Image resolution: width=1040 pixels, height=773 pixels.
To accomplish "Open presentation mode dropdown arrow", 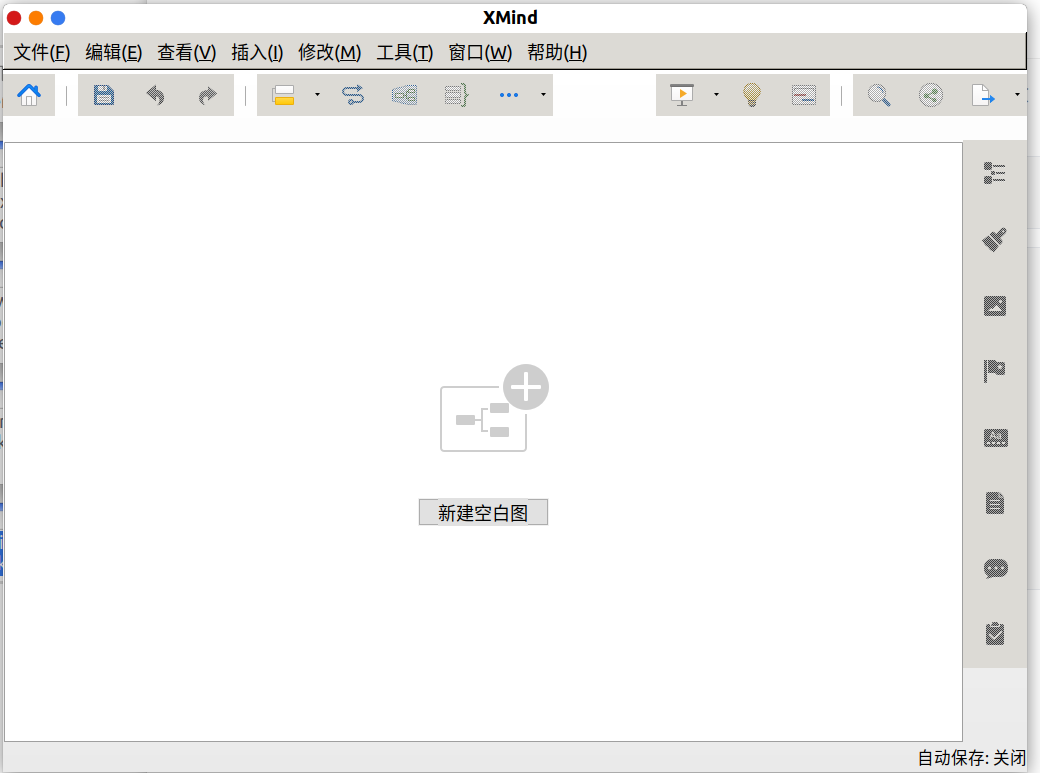I will point(716,95).
